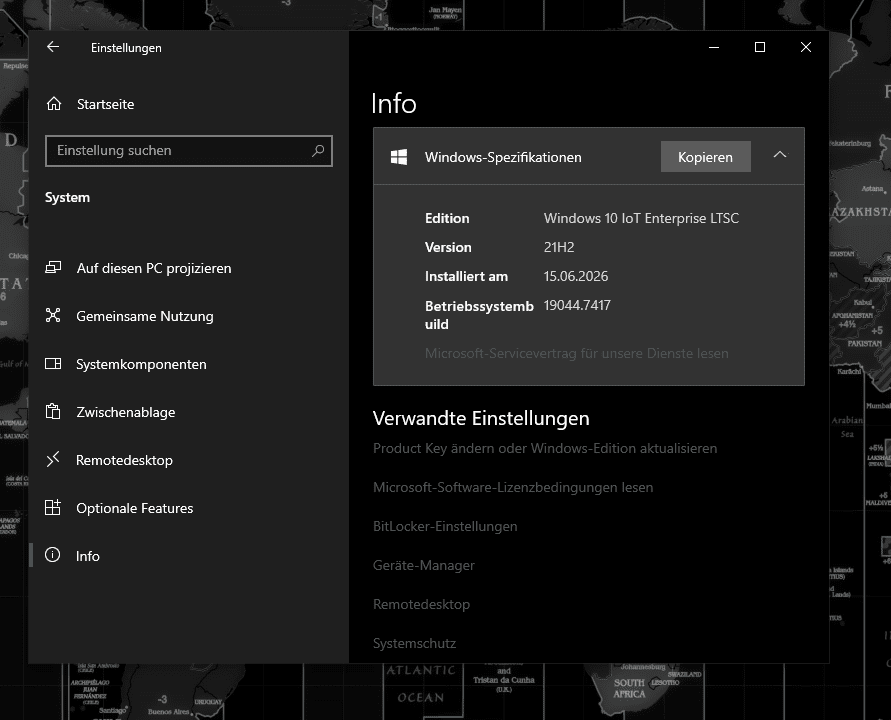Click the Gemeinsame Nutzung icon
The width and height of the screenshot is (891, 720).
(x=53, y=315)
